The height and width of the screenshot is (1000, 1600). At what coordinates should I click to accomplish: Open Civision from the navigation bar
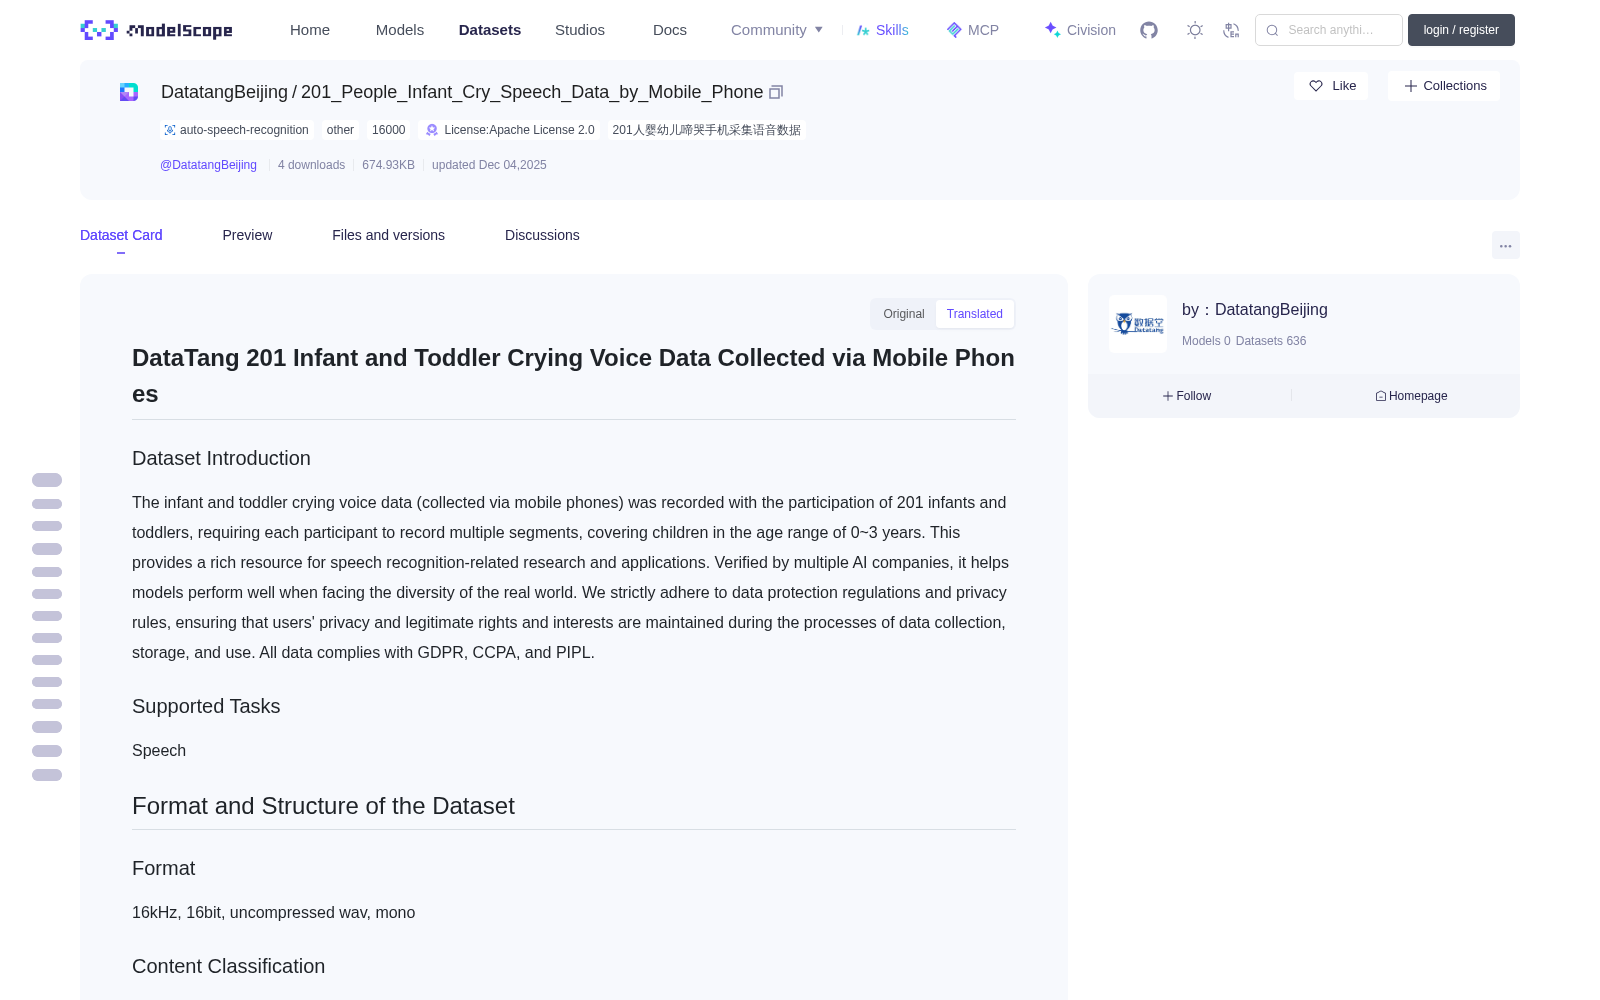tap(1080, 30)
